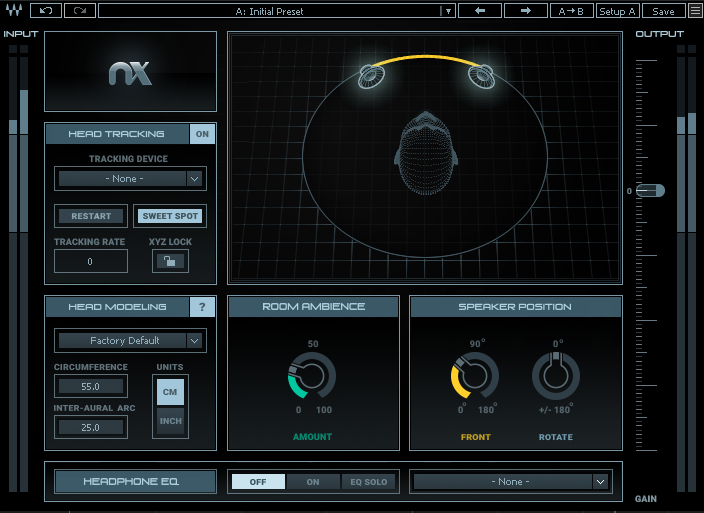Toggle the XYZ Lock padlock

click(170, 261)
